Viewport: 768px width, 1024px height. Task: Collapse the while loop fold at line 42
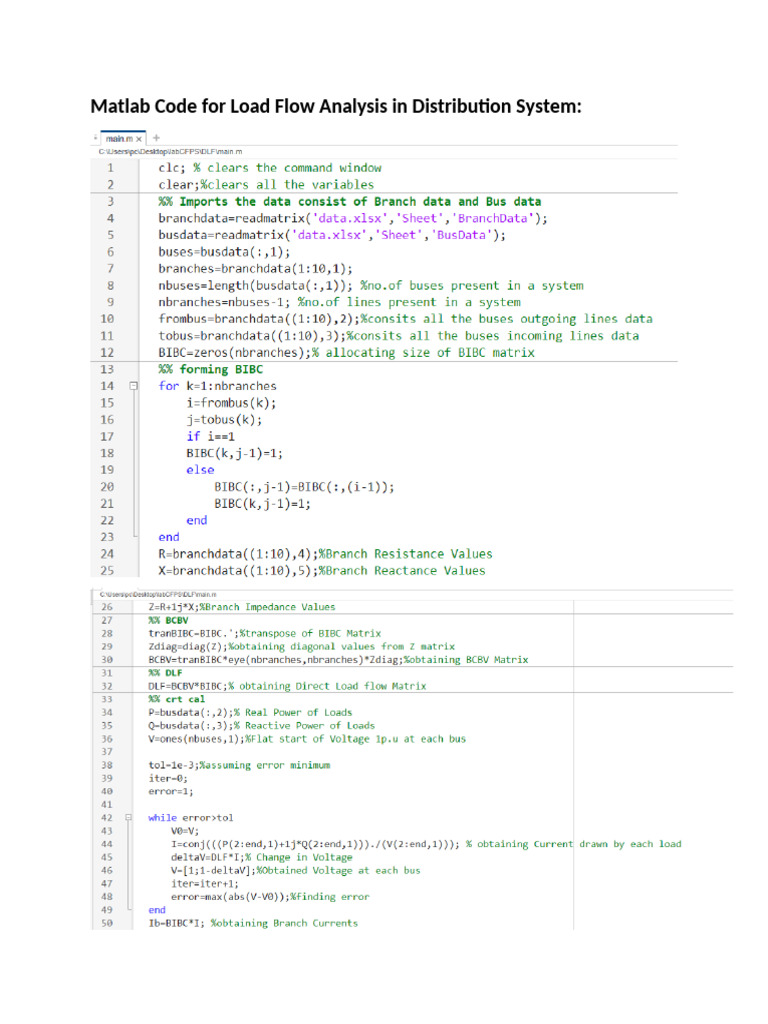point(128,818)
